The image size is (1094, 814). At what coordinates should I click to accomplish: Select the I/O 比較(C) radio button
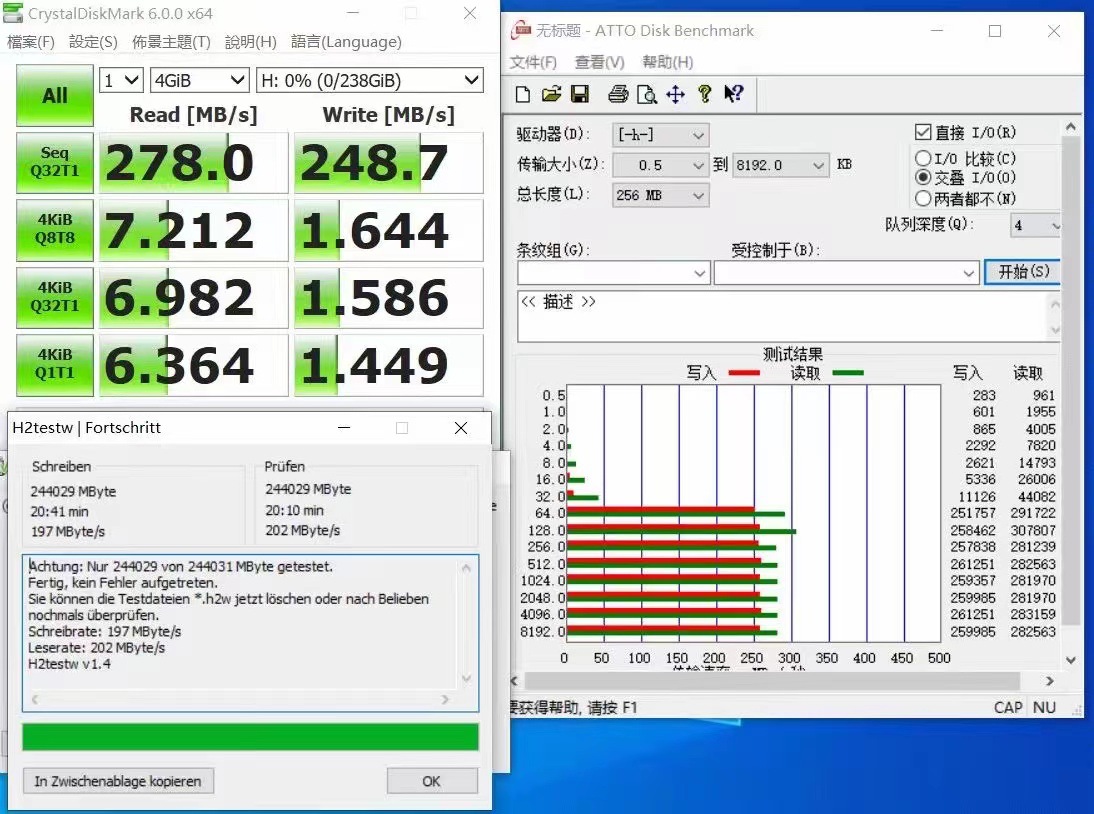coord(923,158)
